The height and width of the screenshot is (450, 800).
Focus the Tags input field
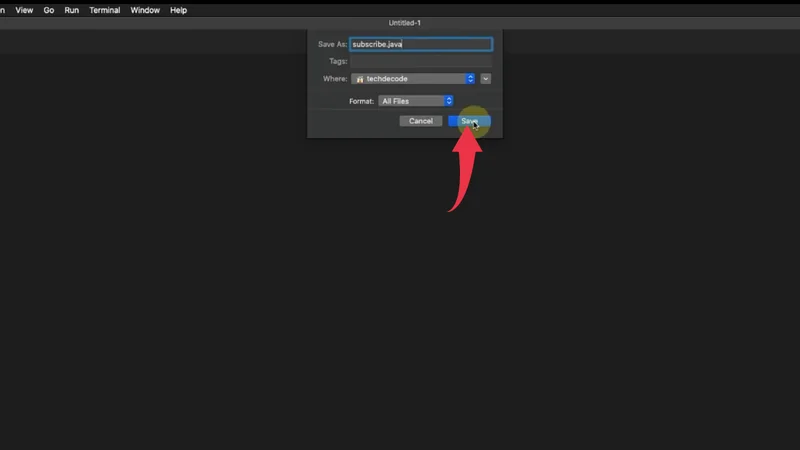[420, 62]
